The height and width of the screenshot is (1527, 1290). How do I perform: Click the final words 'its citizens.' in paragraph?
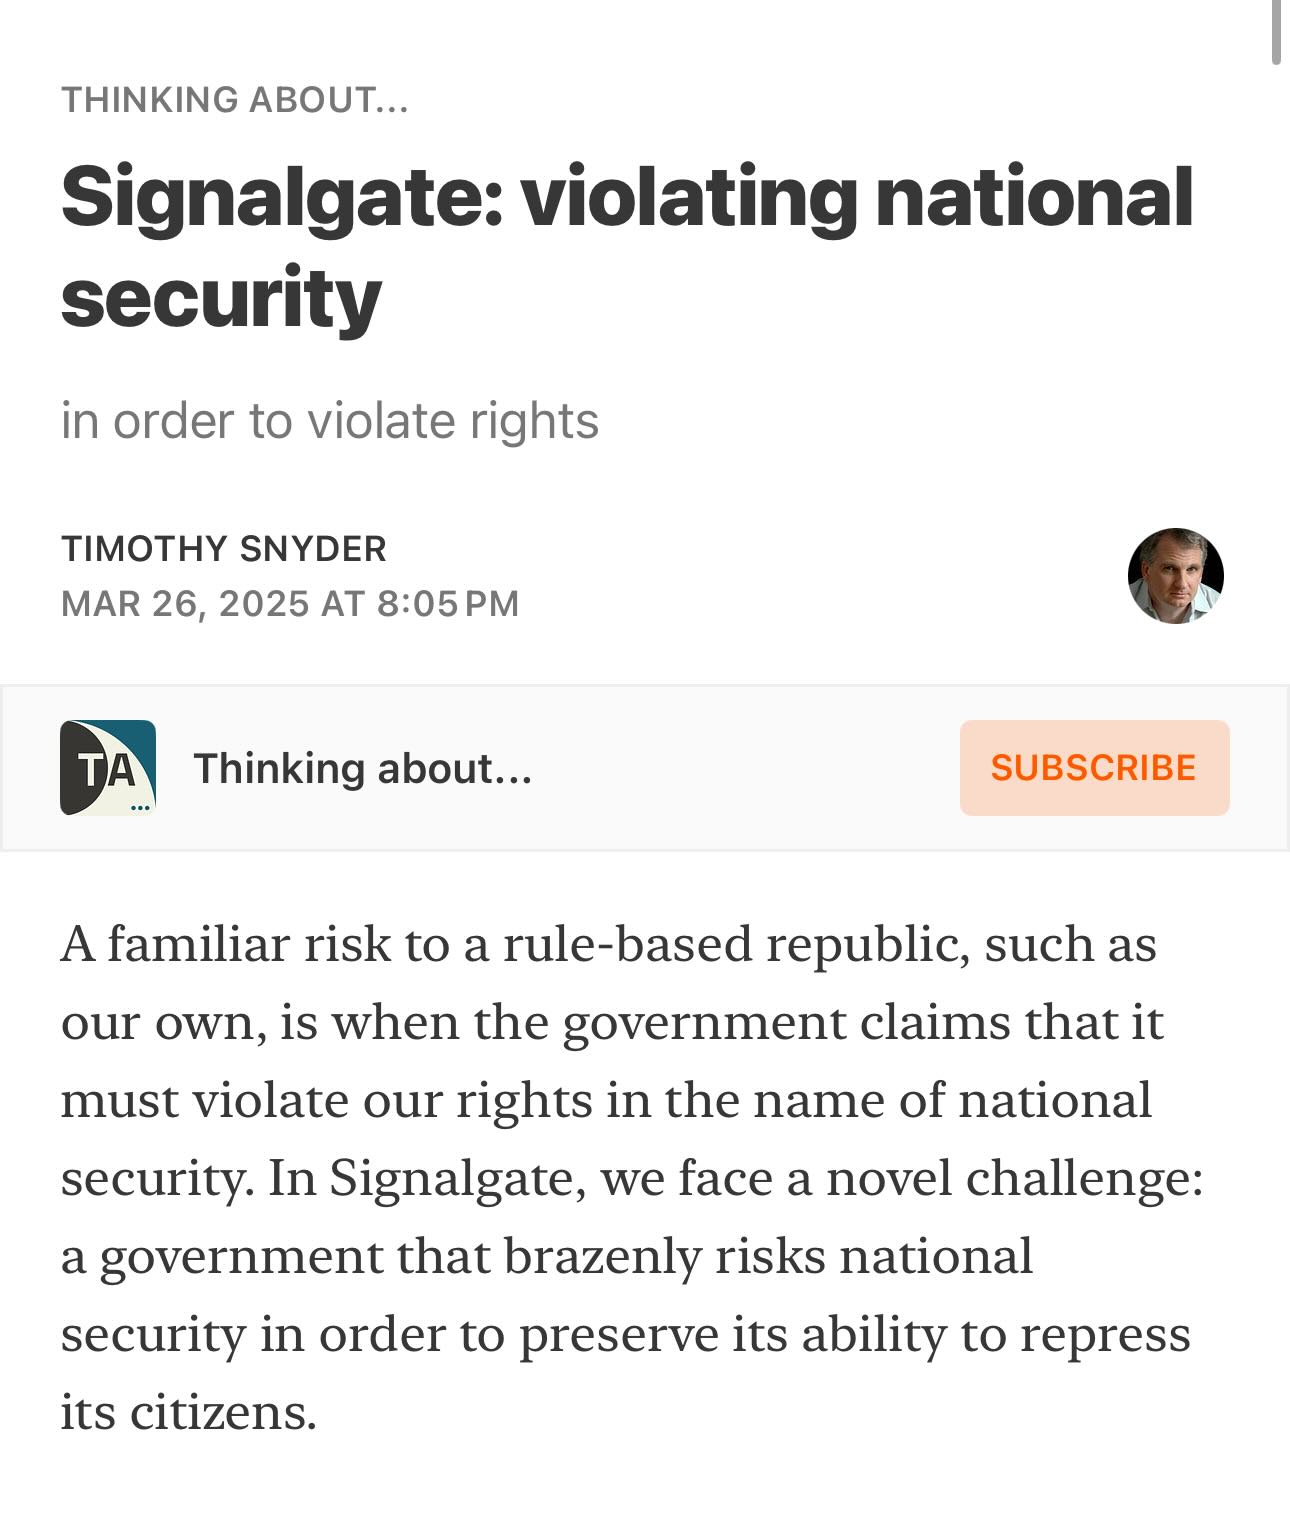[188, 1412]
